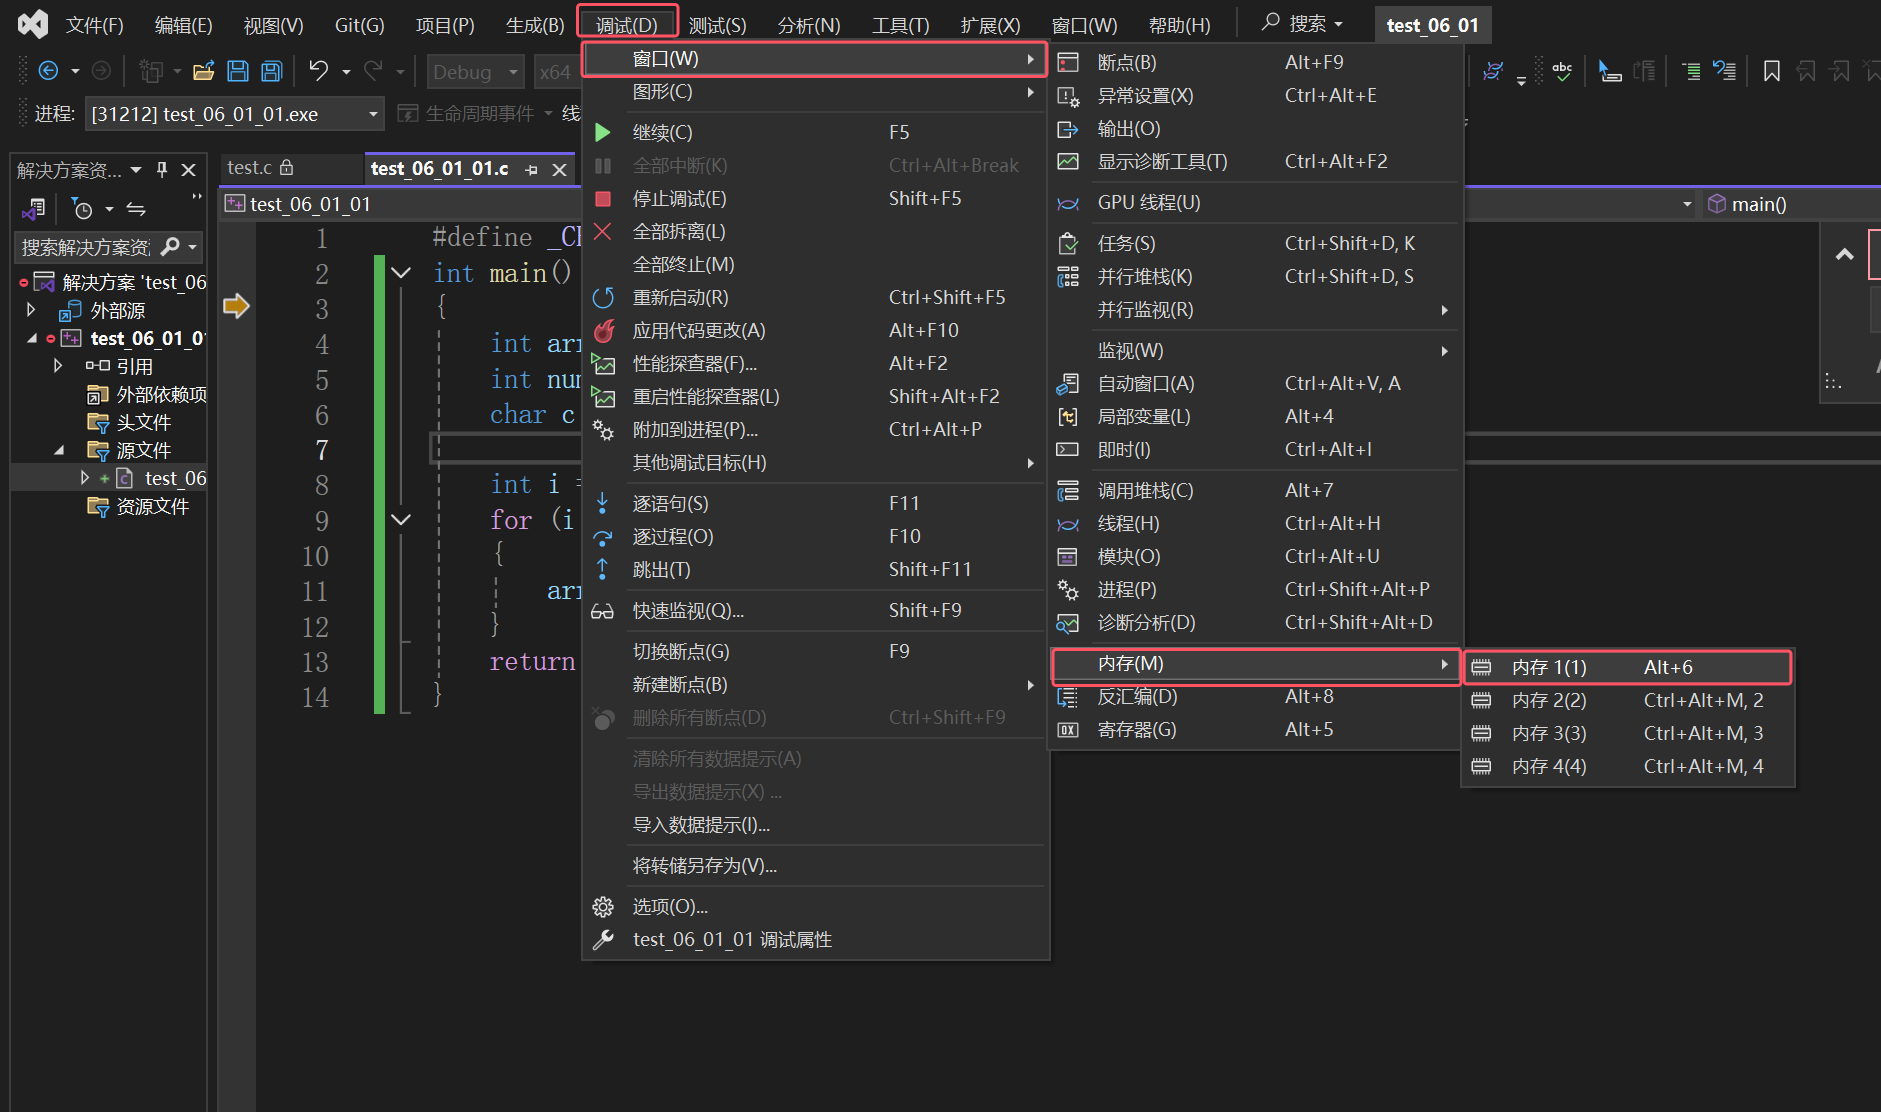1881x1112 pixels.
Task: Click the Memory 1 chip icon
Action: click(1481, 667)
